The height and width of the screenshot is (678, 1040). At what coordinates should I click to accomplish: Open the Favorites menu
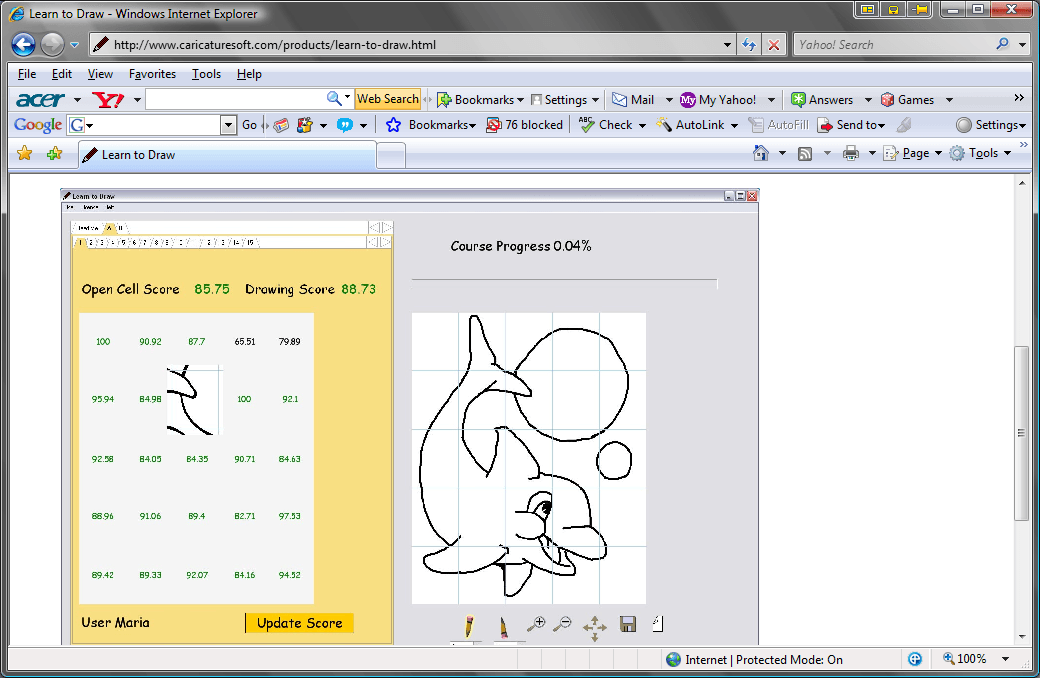(x=152, y=74)
